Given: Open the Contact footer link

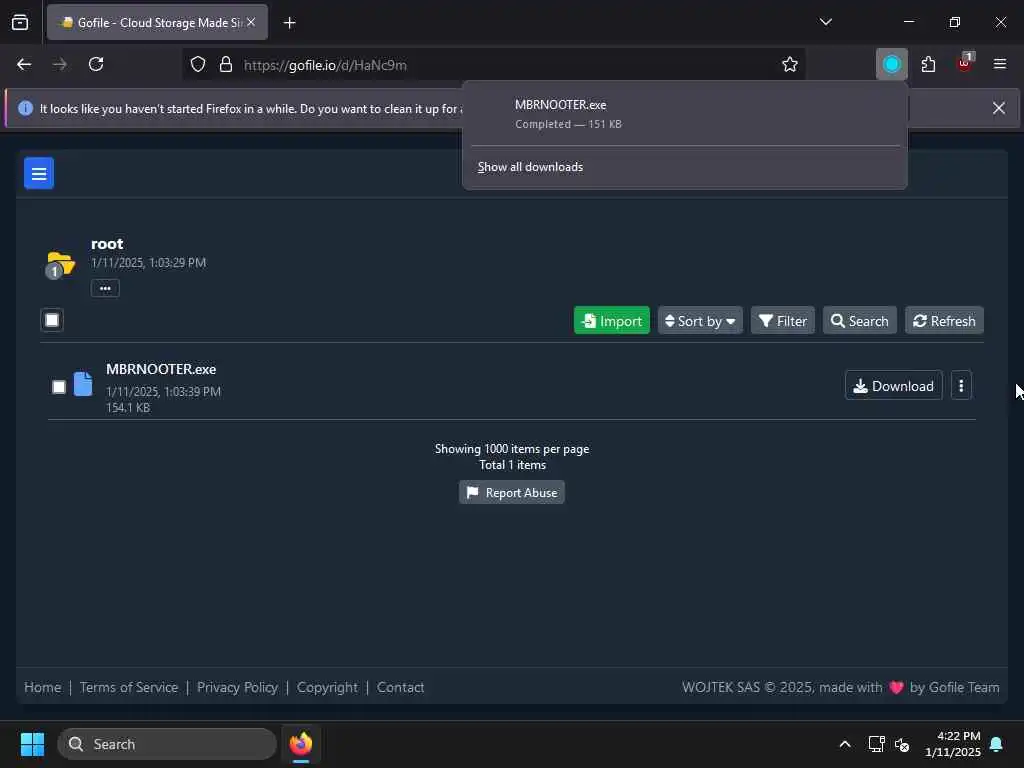Looking at the screenshot, I should [x=400, y=687].
